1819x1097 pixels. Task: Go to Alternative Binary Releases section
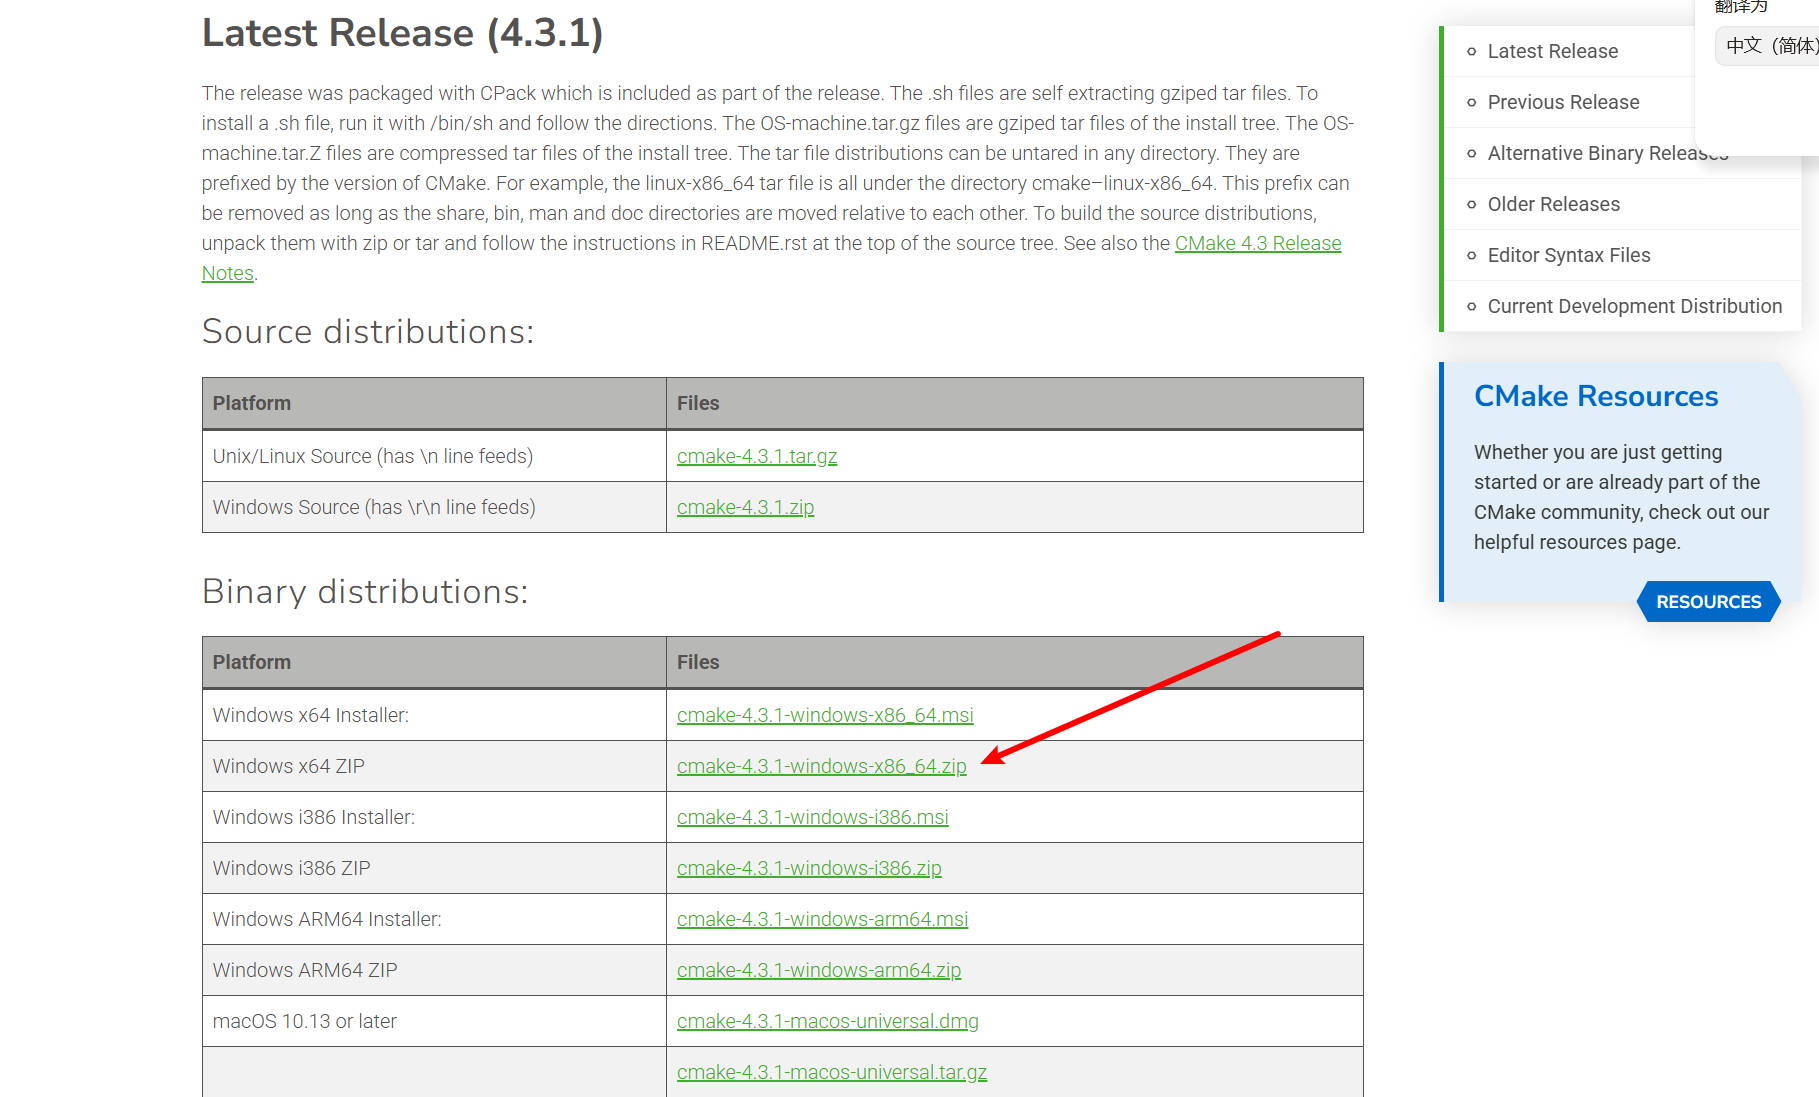pos(1607,153)
